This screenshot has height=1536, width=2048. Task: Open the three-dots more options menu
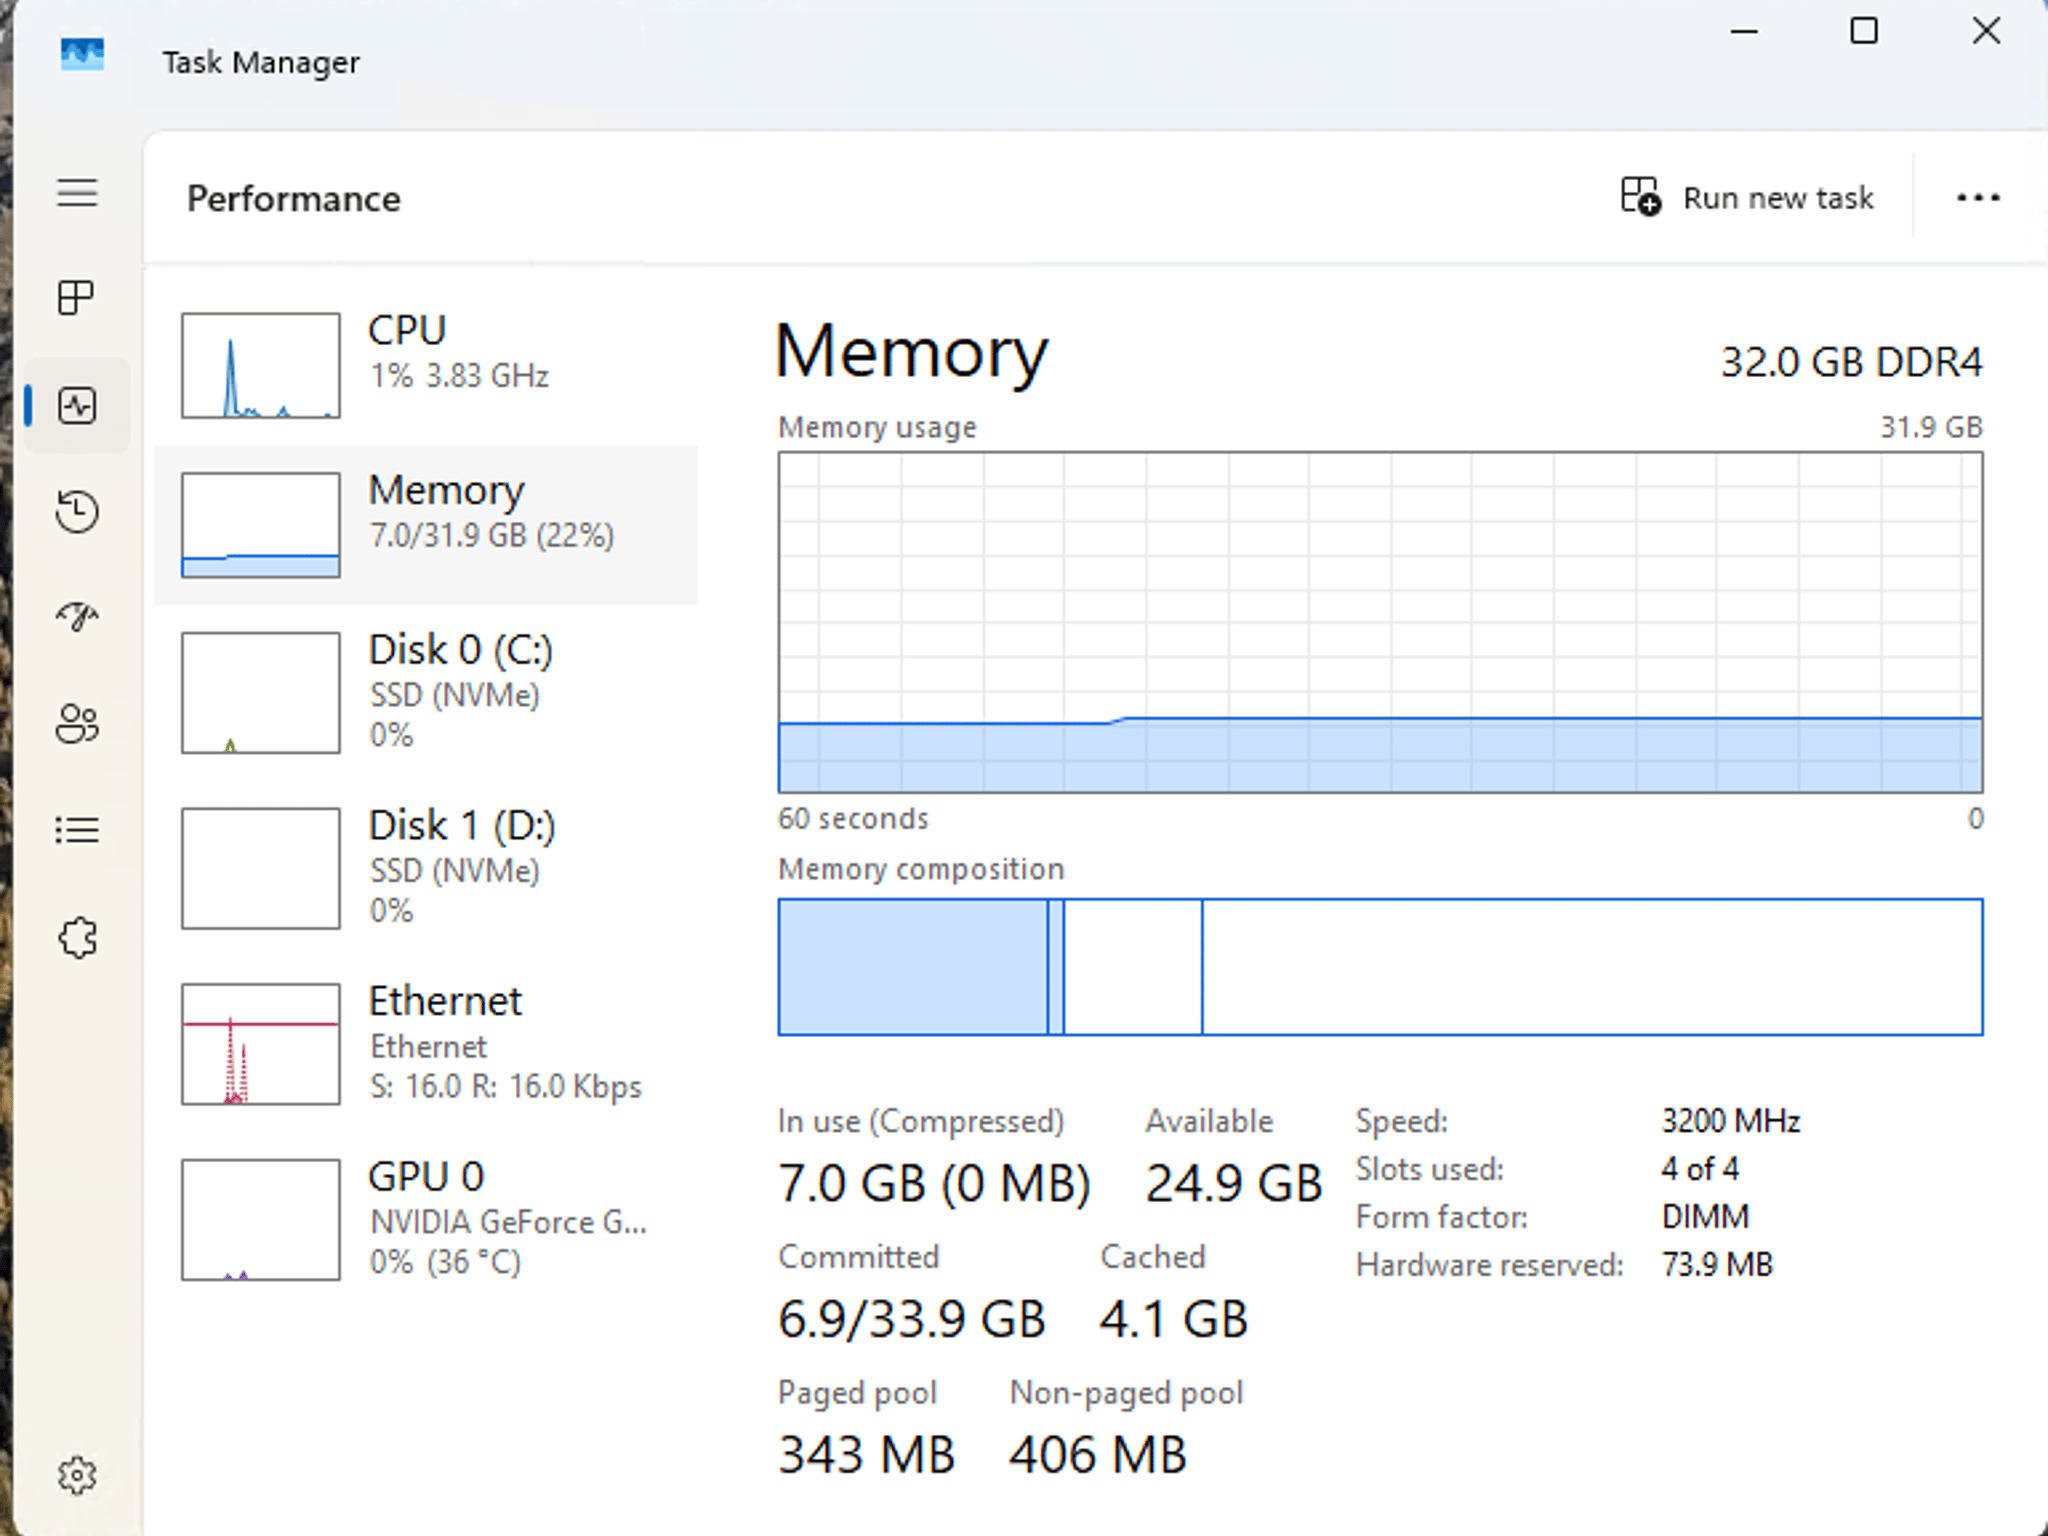(x=1978, y=197)
